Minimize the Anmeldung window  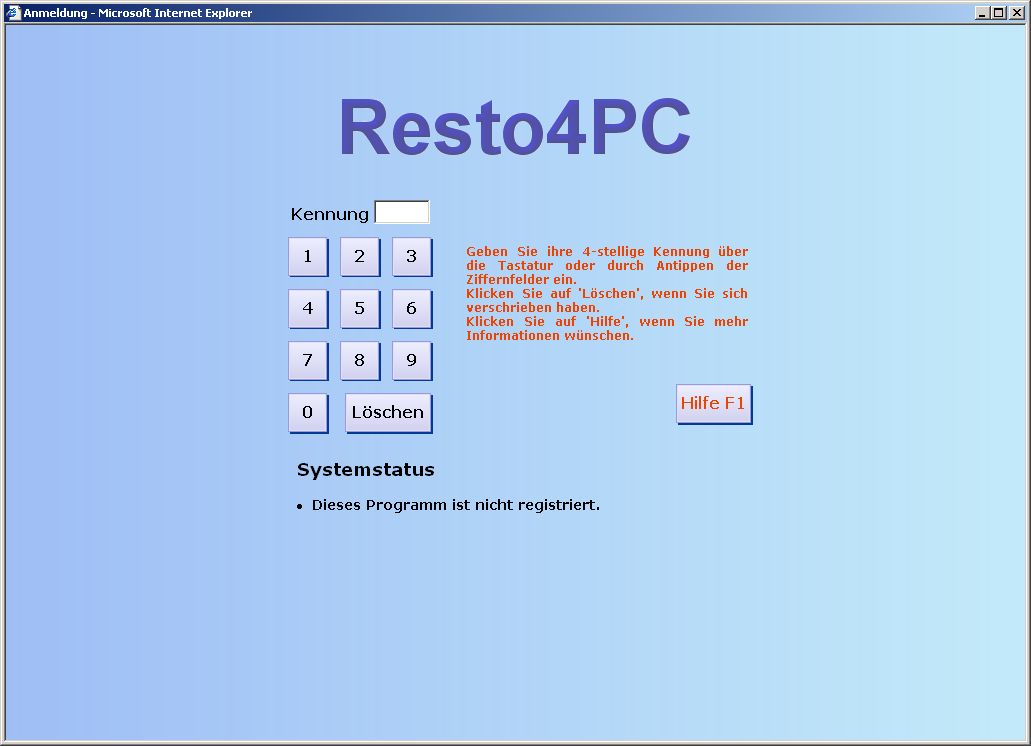tap(983, 13)
